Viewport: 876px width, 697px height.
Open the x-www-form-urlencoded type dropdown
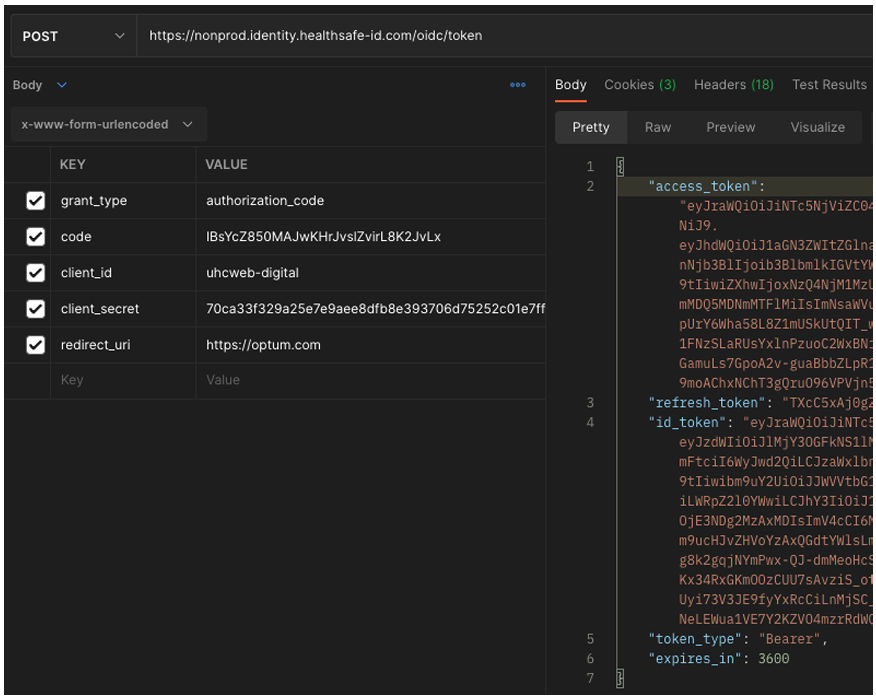pyautogui.click(x=108, y=124)
